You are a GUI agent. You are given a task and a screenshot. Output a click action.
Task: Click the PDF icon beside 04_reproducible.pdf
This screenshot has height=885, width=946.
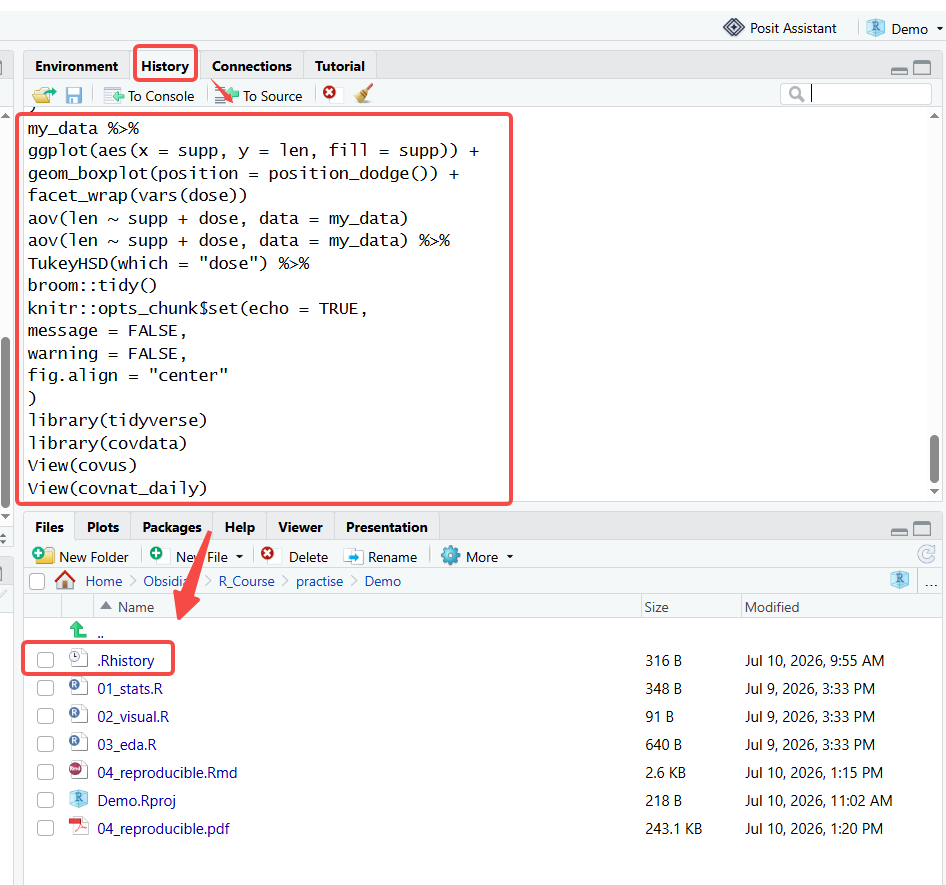pyautogui.click(x=78, y=826)
